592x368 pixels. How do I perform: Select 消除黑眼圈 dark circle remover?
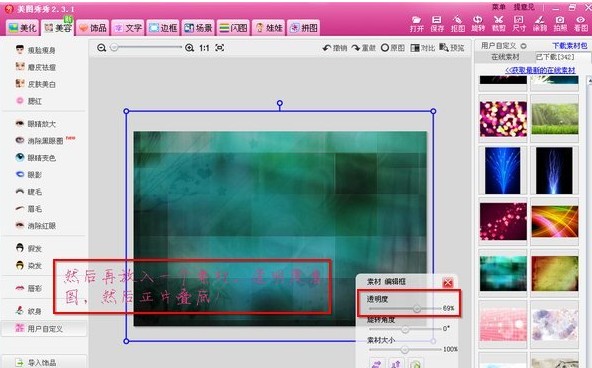(39, 140)
